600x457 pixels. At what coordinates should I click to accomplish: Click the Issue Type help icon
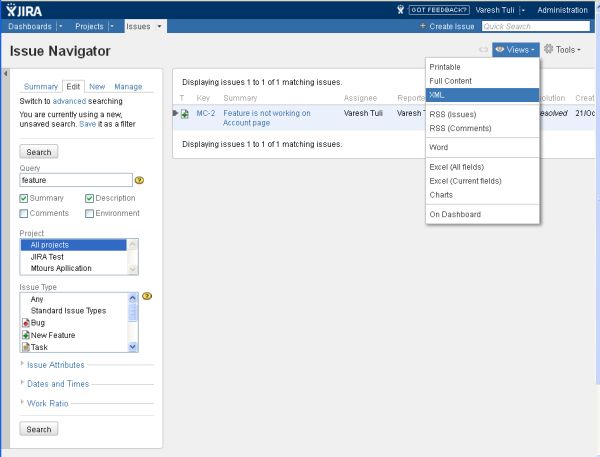(147, 296)
